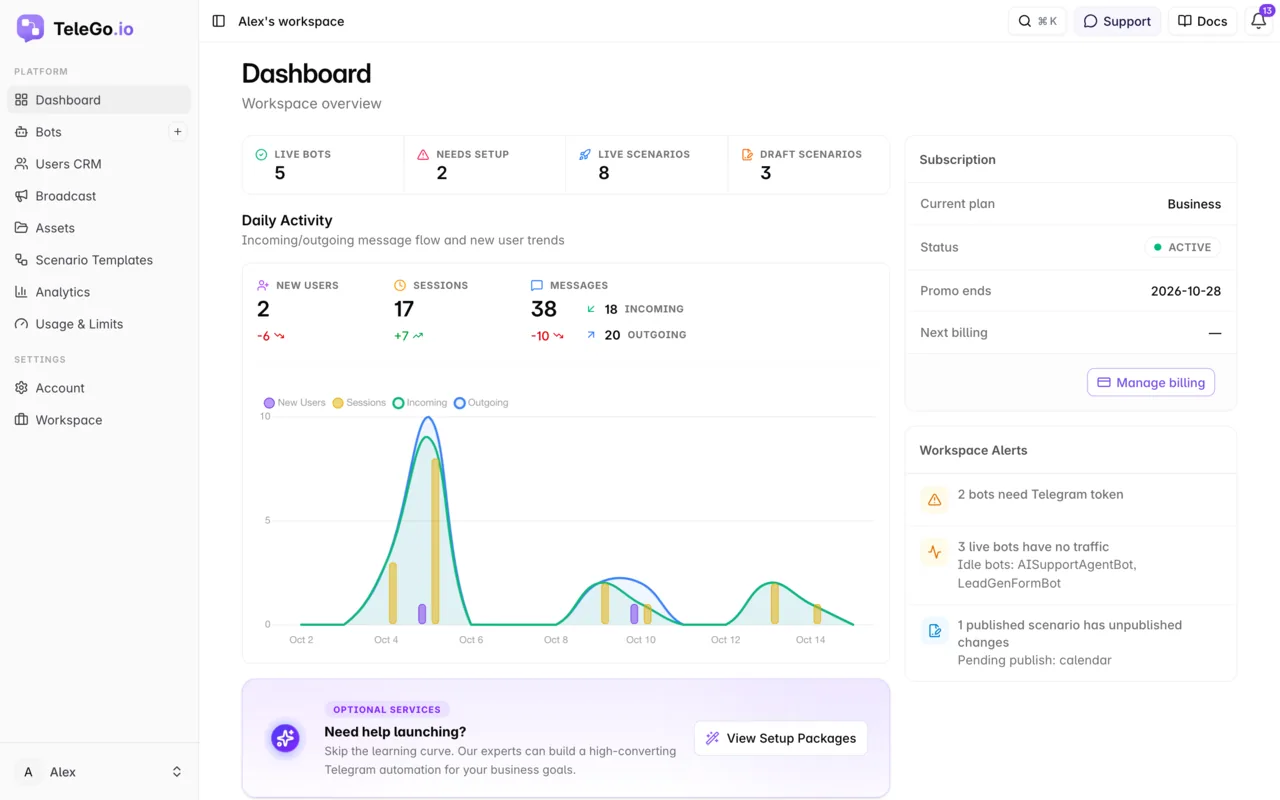1280x800 pixels.
Task: Open Scenario Templates page
Action: 99,260
